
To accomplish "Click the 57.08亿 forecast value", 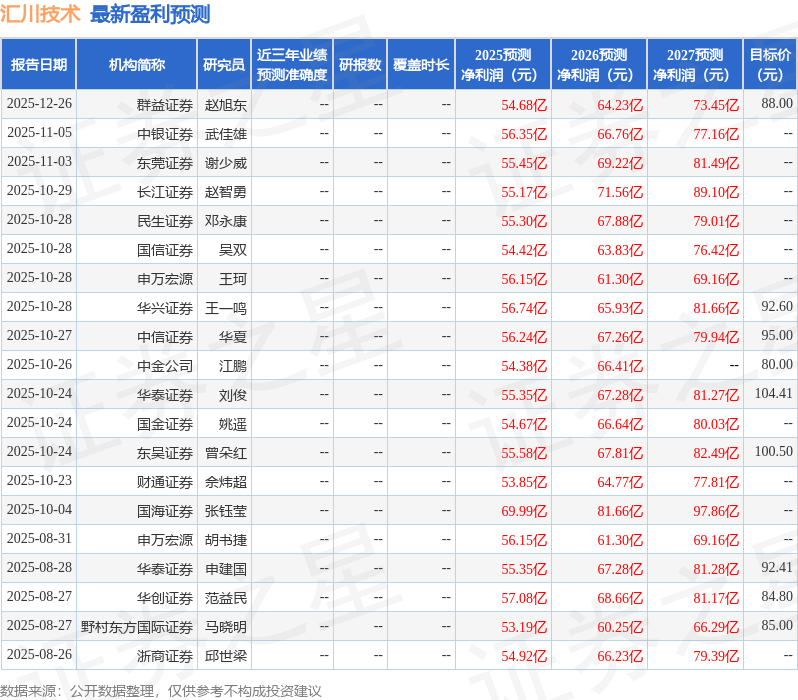I will pyautogui.click(x=524, y=599).
